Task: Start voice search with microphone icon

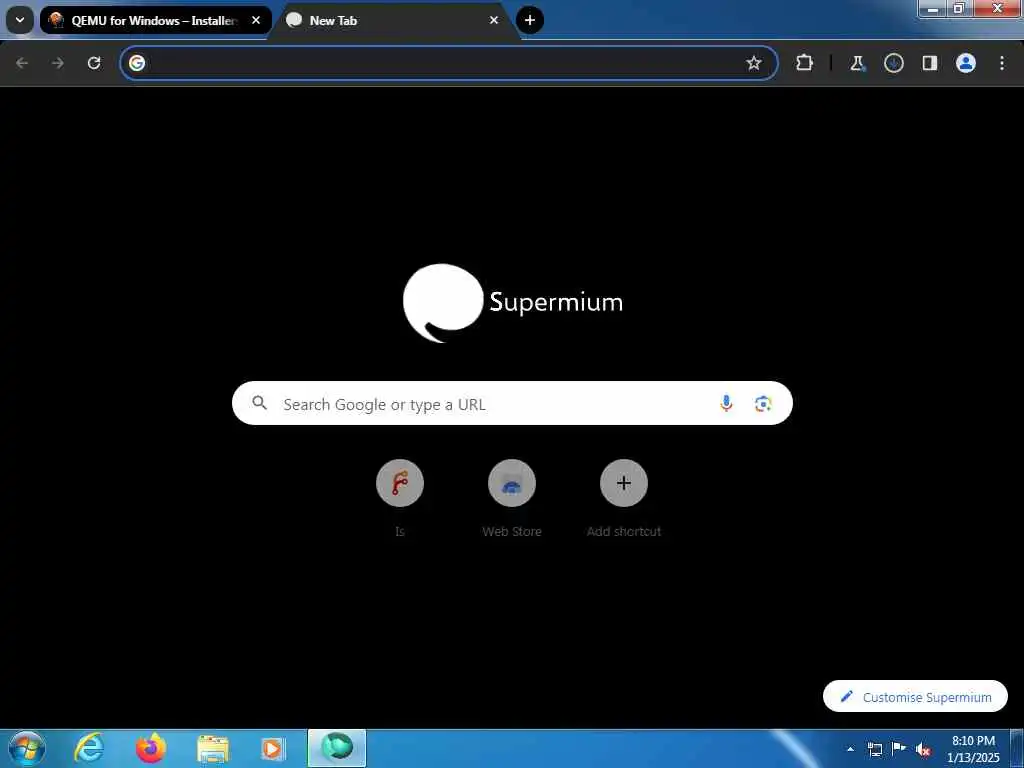Action: point(726,404)
